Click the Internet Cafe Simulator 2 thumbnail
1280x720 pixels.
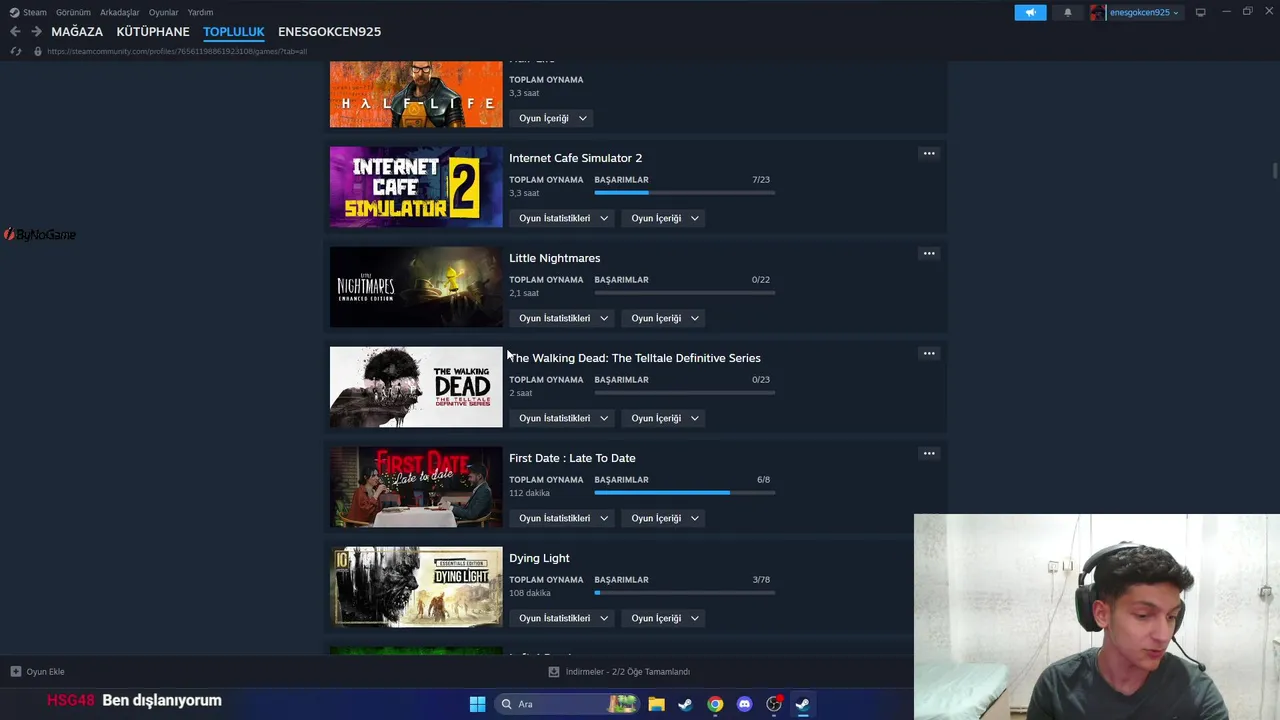click(416, 187)
